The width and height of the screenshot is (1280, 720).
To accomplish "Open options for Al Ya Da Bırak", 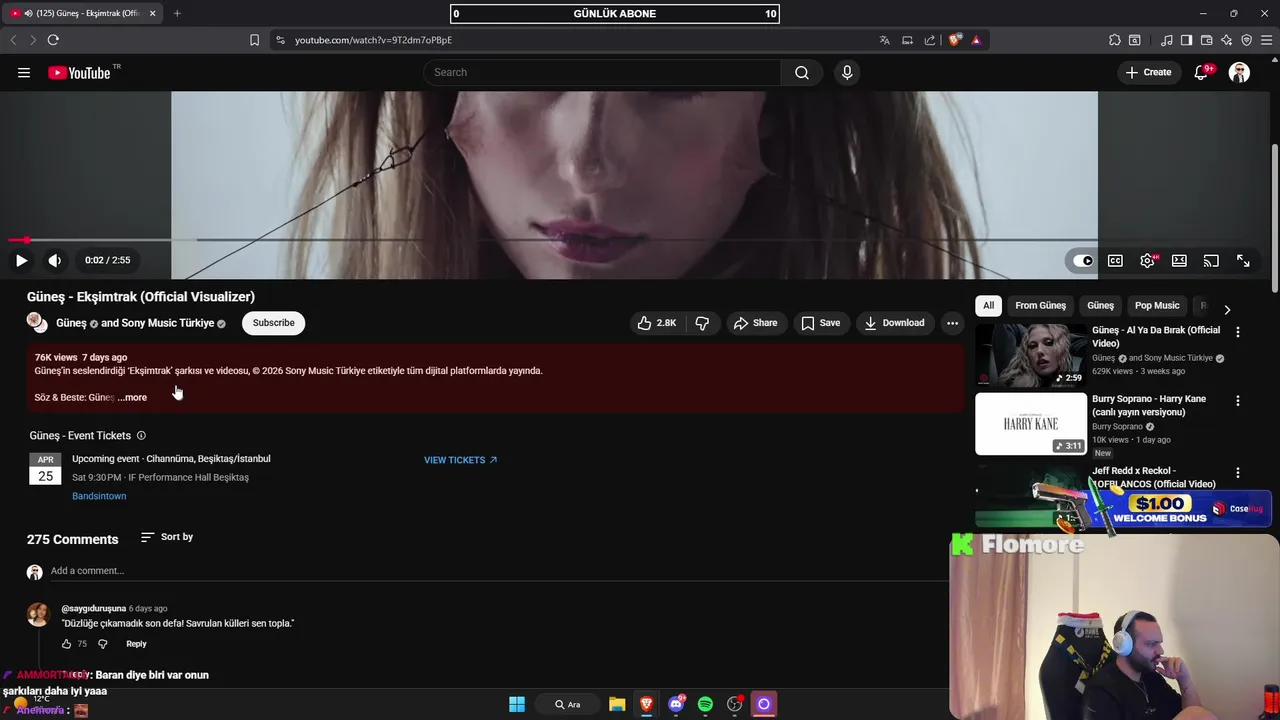I will pyautogui.click(x=1238, y=332).
